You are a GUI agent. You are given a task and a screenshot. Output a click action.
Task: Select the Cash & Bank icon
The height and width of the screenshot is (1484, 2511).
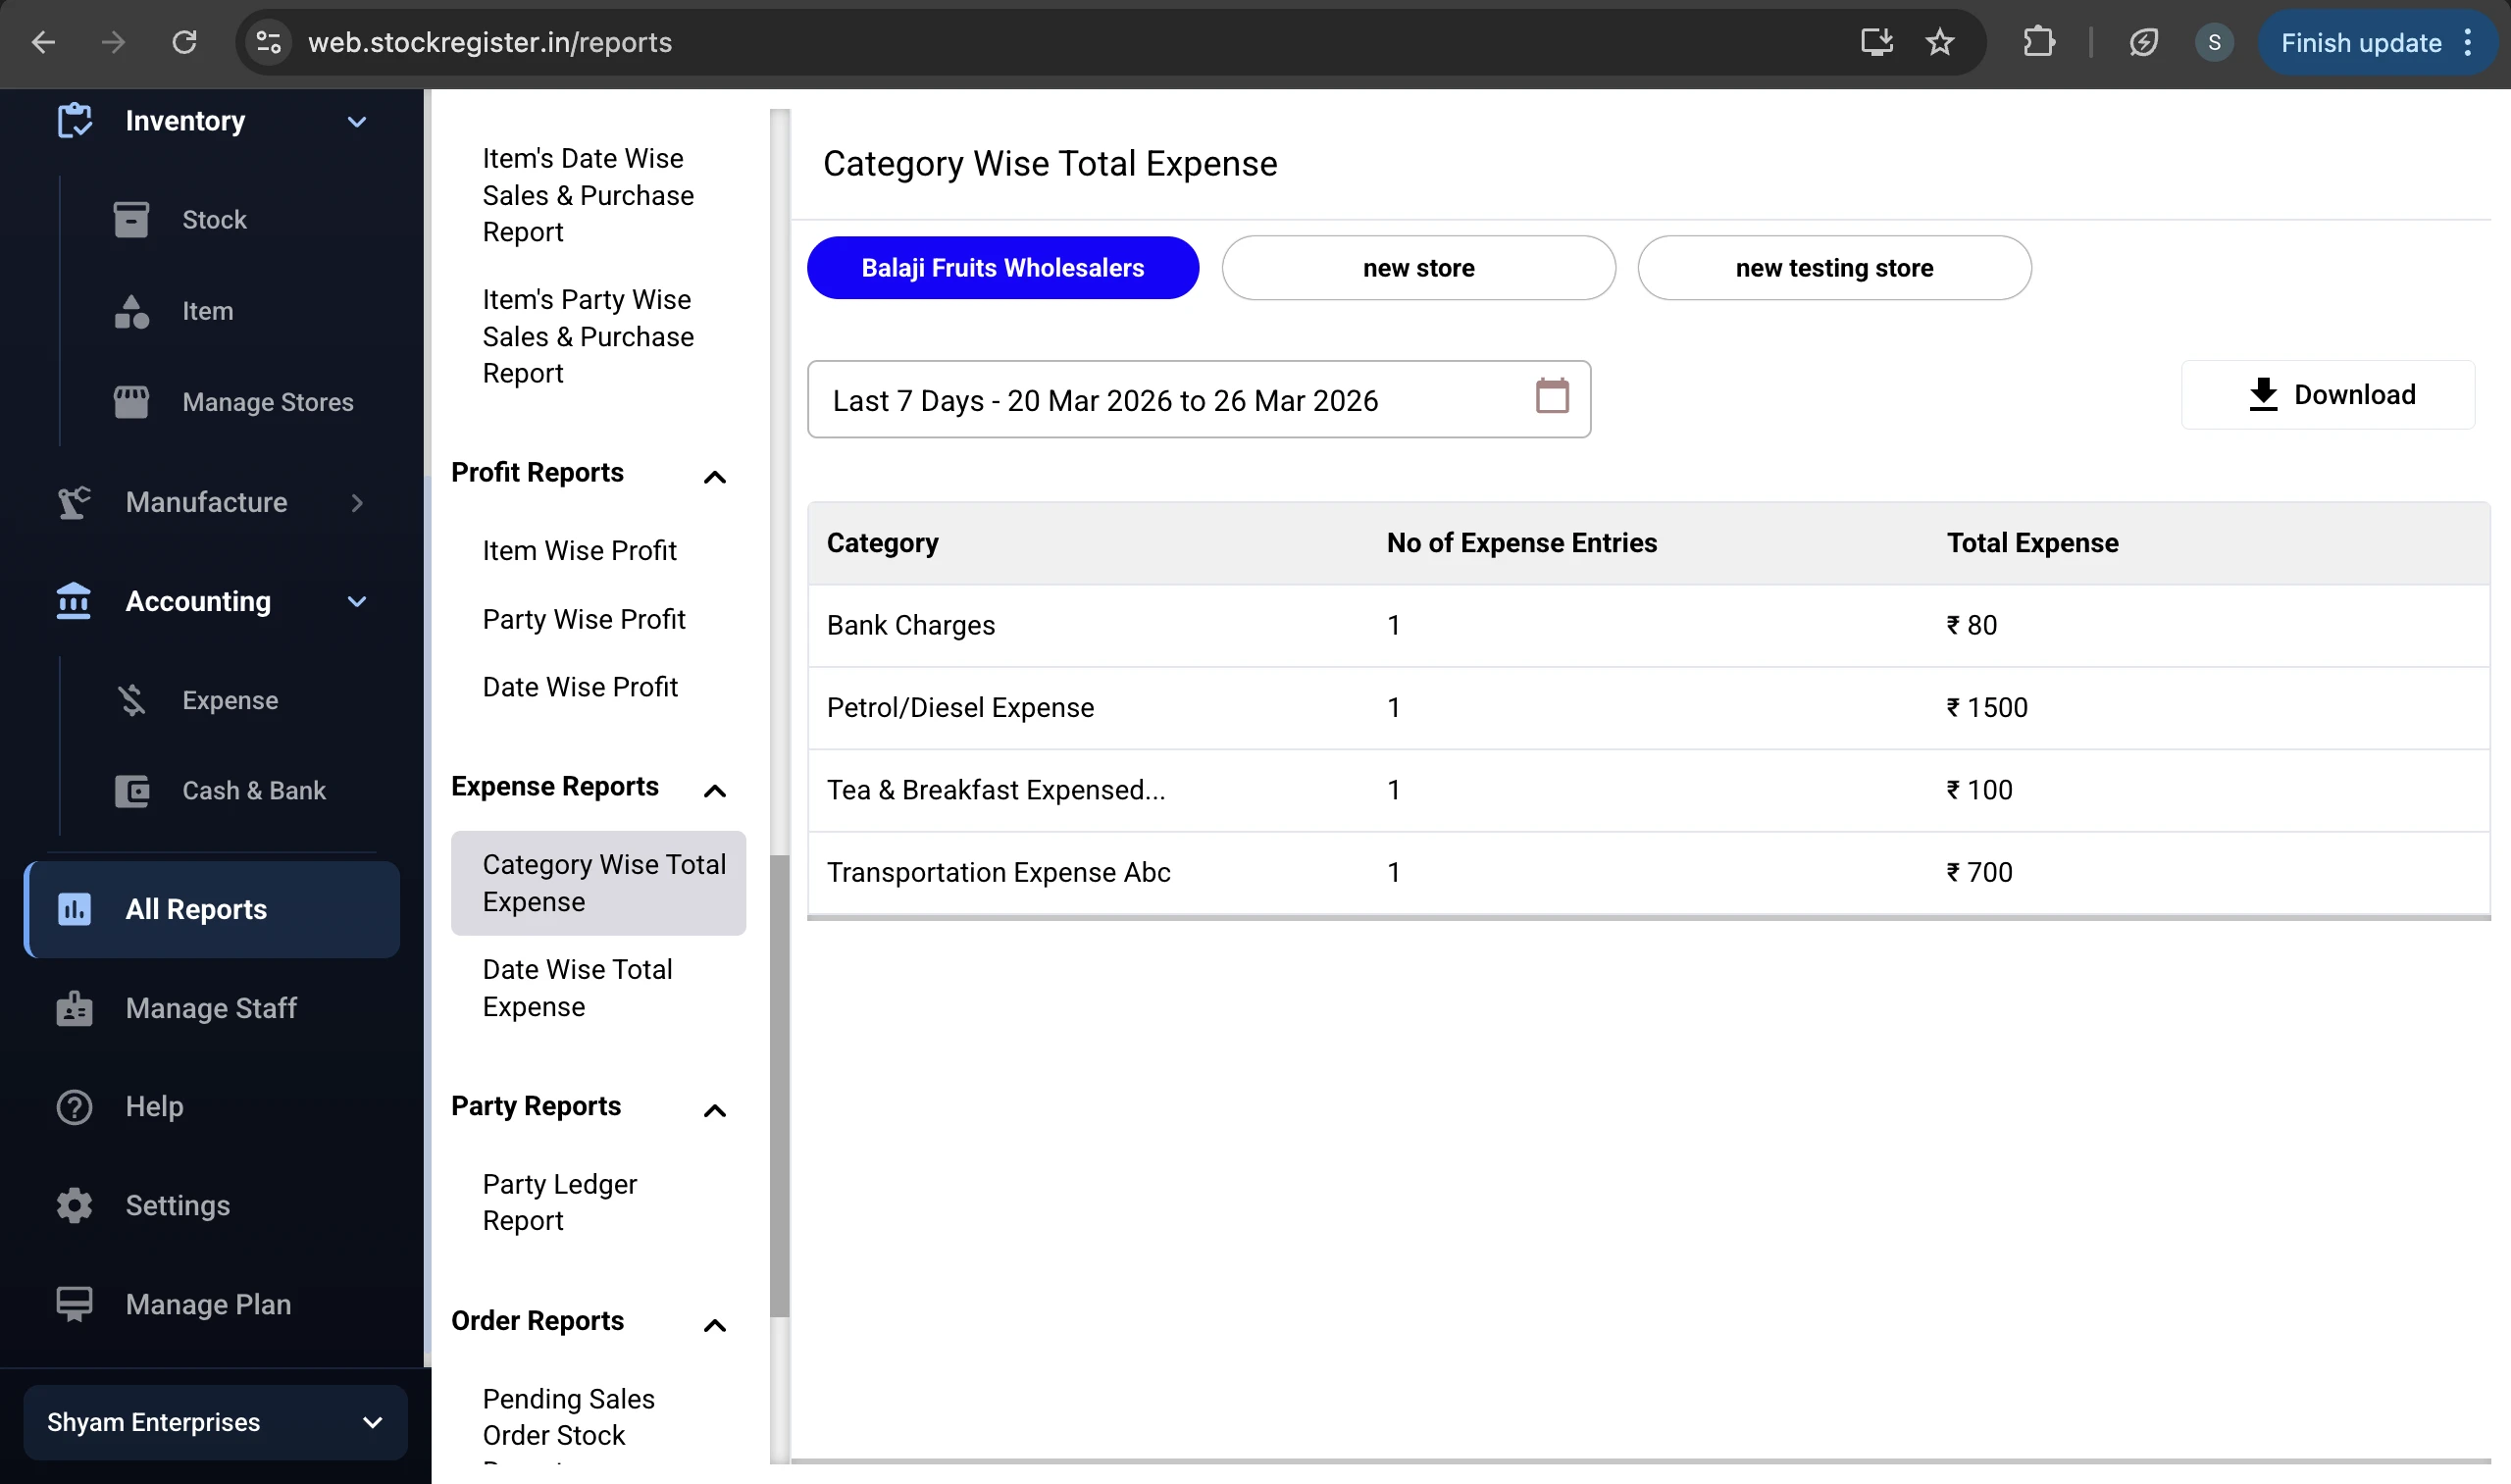pyautogui.click(x=133, y=790)
